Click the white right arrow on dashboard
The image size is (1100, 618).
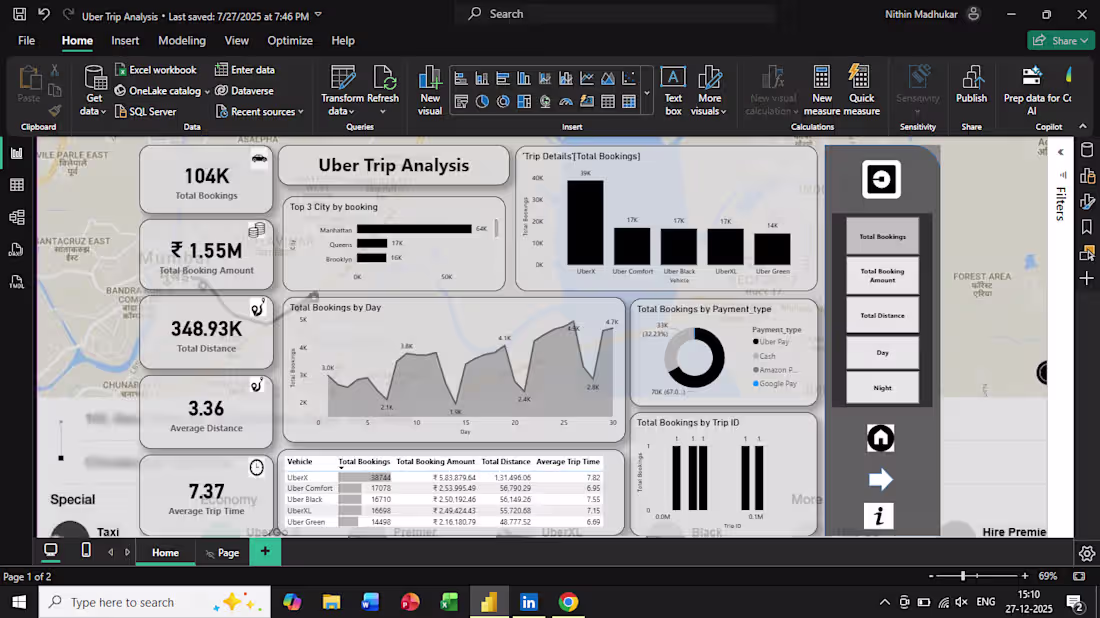point(880,479)
